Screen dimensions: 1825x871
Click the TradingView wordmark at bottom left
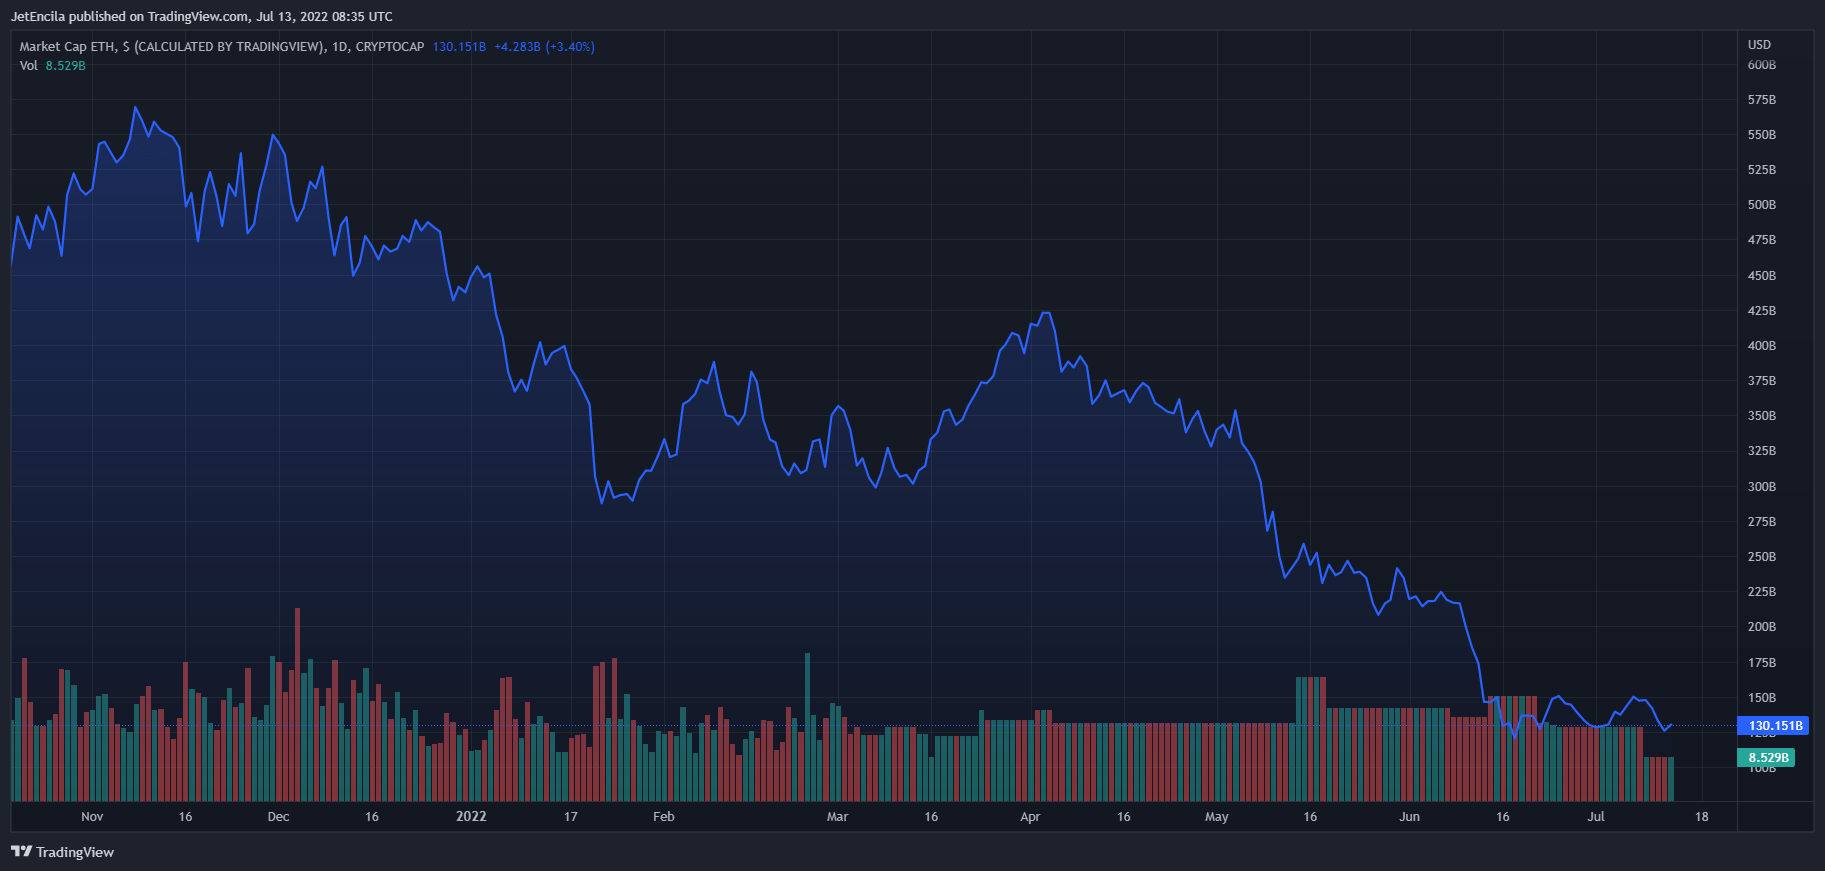click(75, 852)
